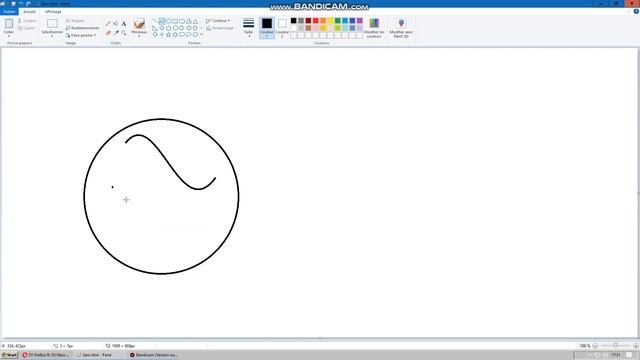Open the Remplissage dropdown

(x=222, y=28)
